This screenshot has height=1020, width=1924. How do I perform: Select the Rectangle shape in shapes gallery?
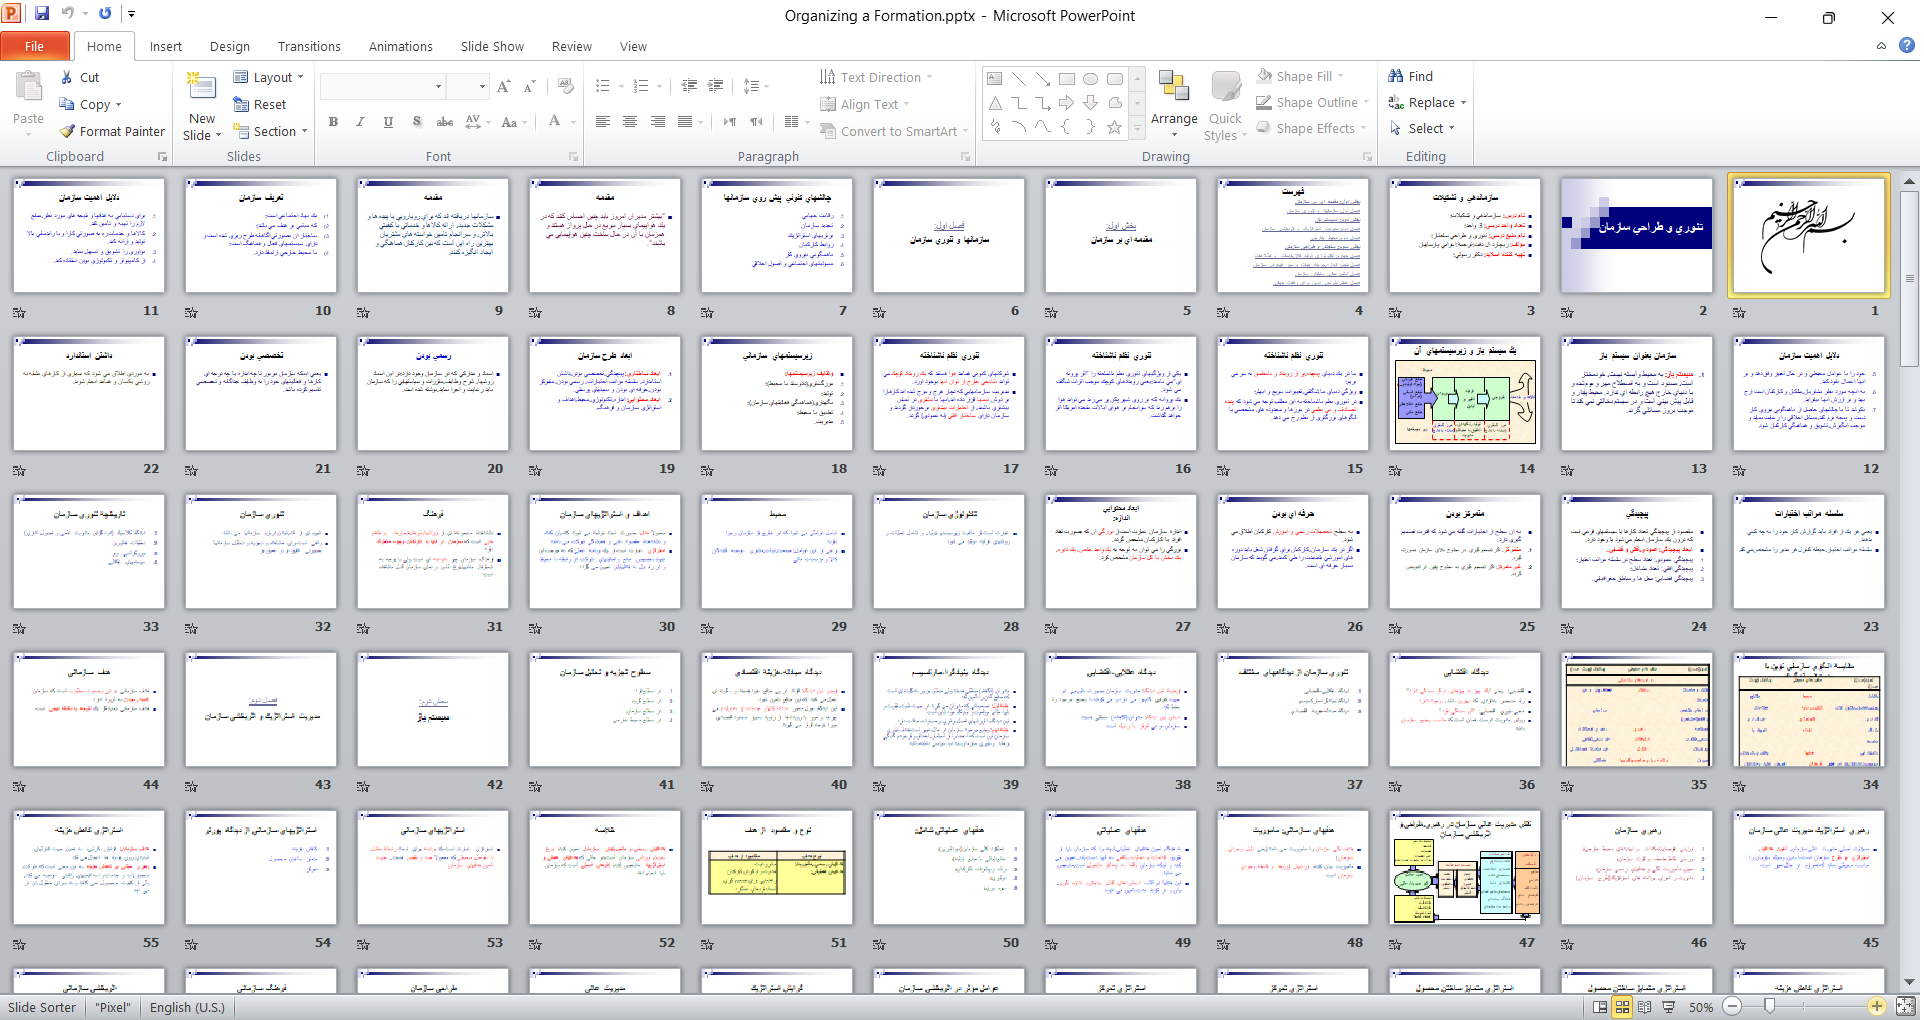pyautogui.click(x=1067, y=79)
